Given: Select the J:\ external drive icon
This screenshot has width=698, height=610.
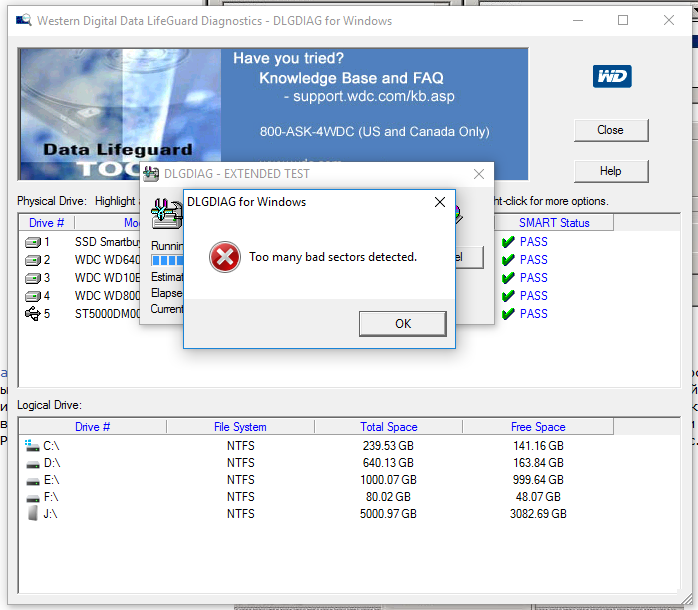Looking at the screenshot, I should click(32, 513).
